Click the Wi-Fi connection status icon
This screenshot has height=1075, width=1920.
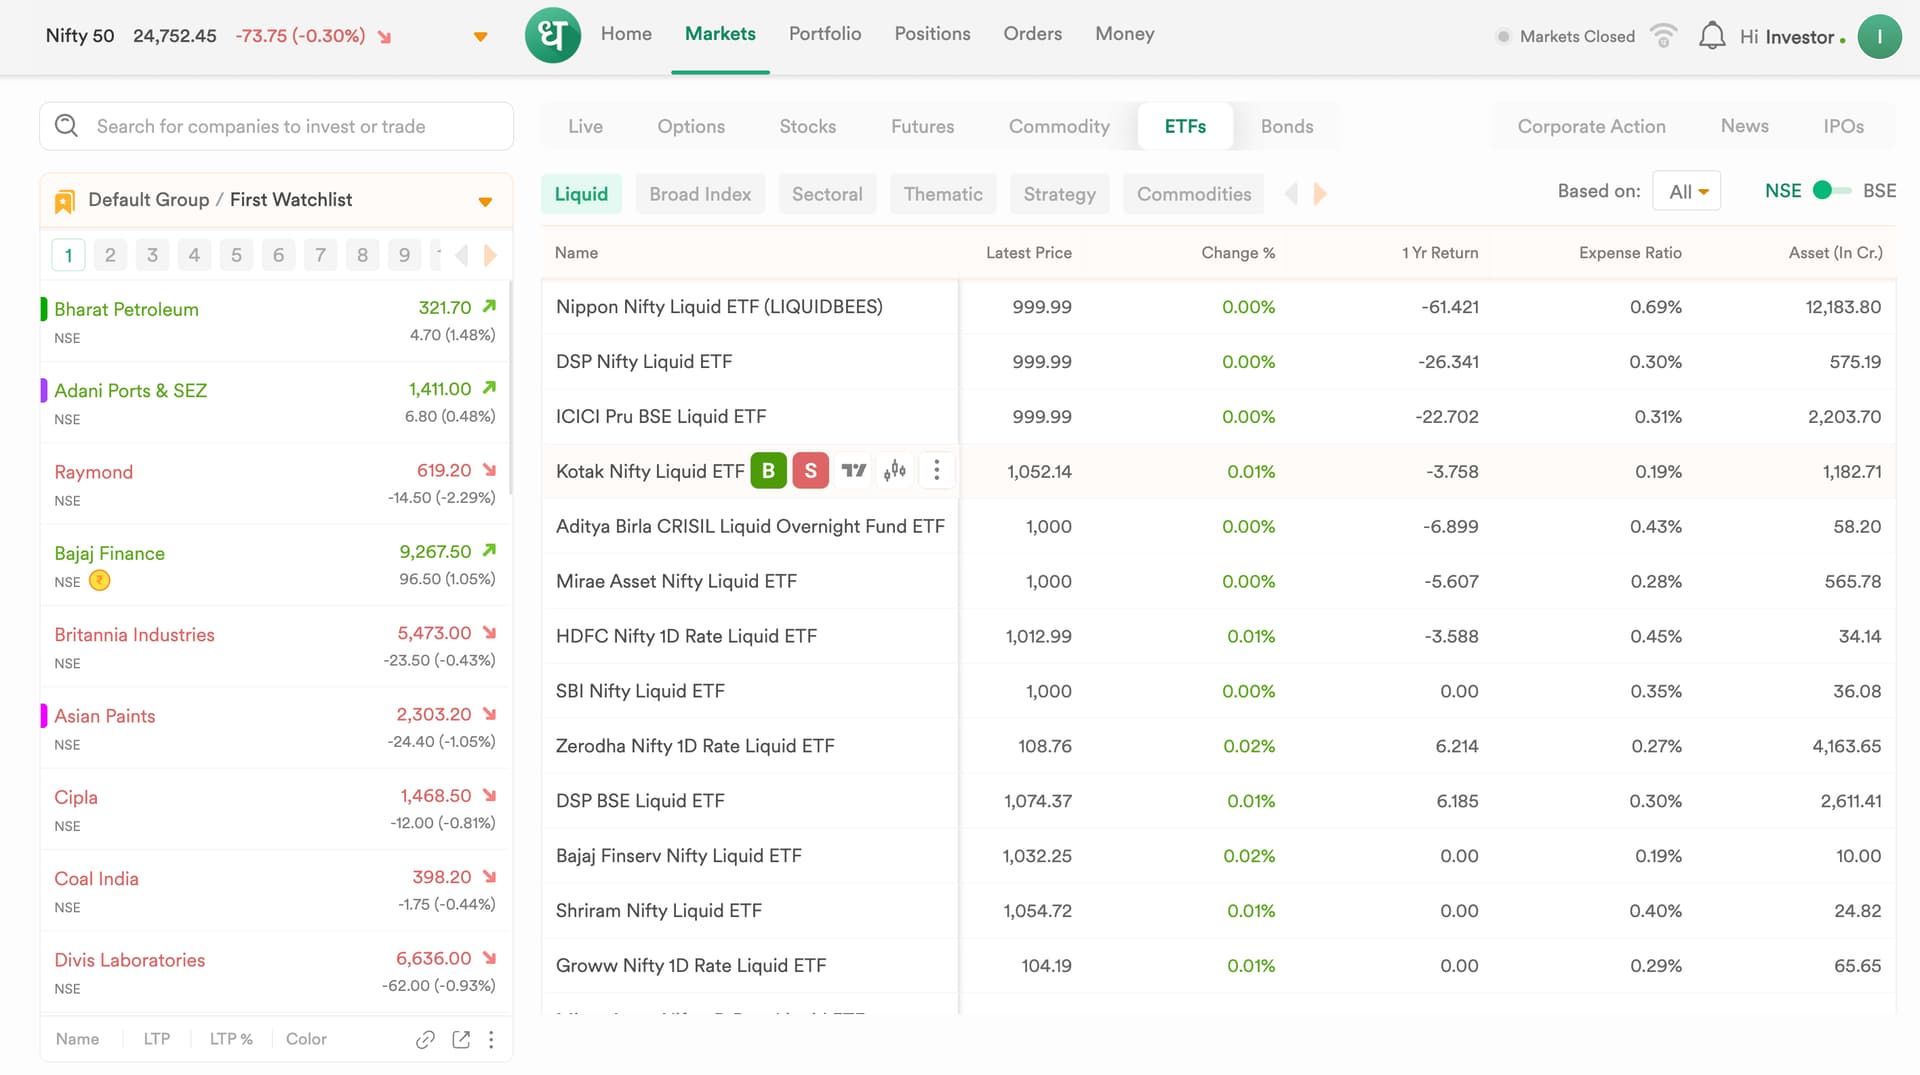[x=1663, y=36]
